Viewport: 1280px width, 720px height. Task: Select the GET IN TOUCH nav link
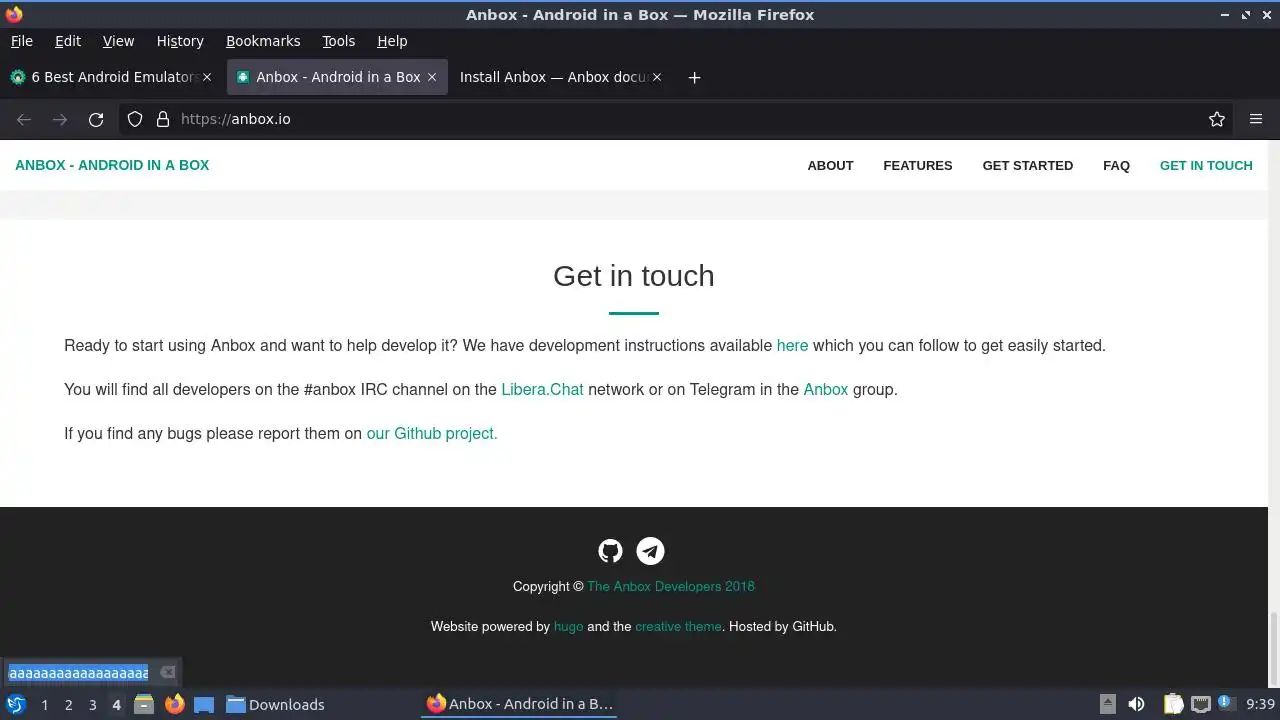pyautogui.click(x=1206, y=166)
